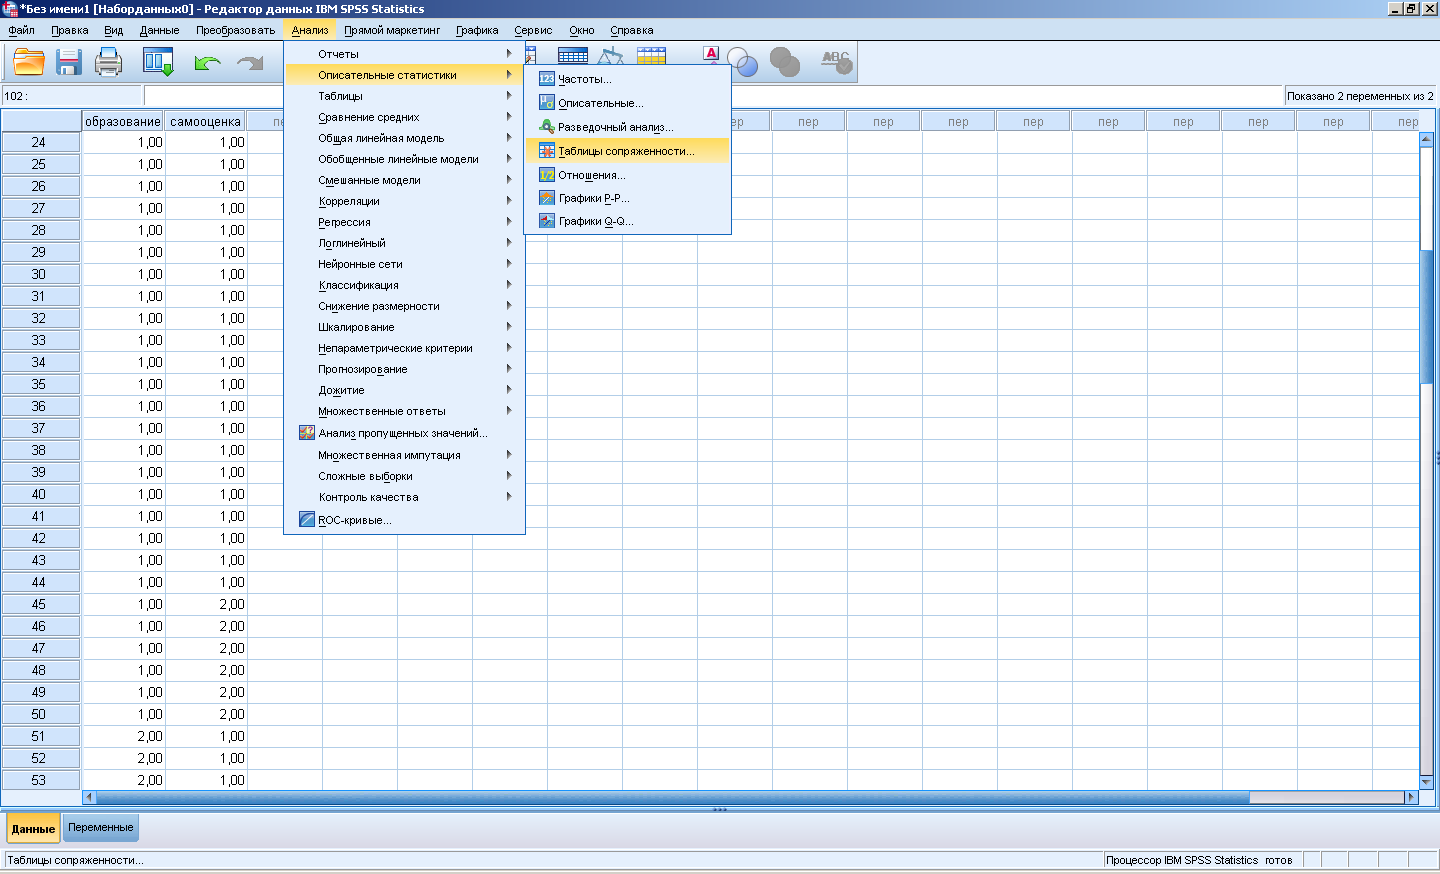This screenshot has height=874, width=1440.
Task: Click the ROC-кривые icon
Action: tap(307, 520)
